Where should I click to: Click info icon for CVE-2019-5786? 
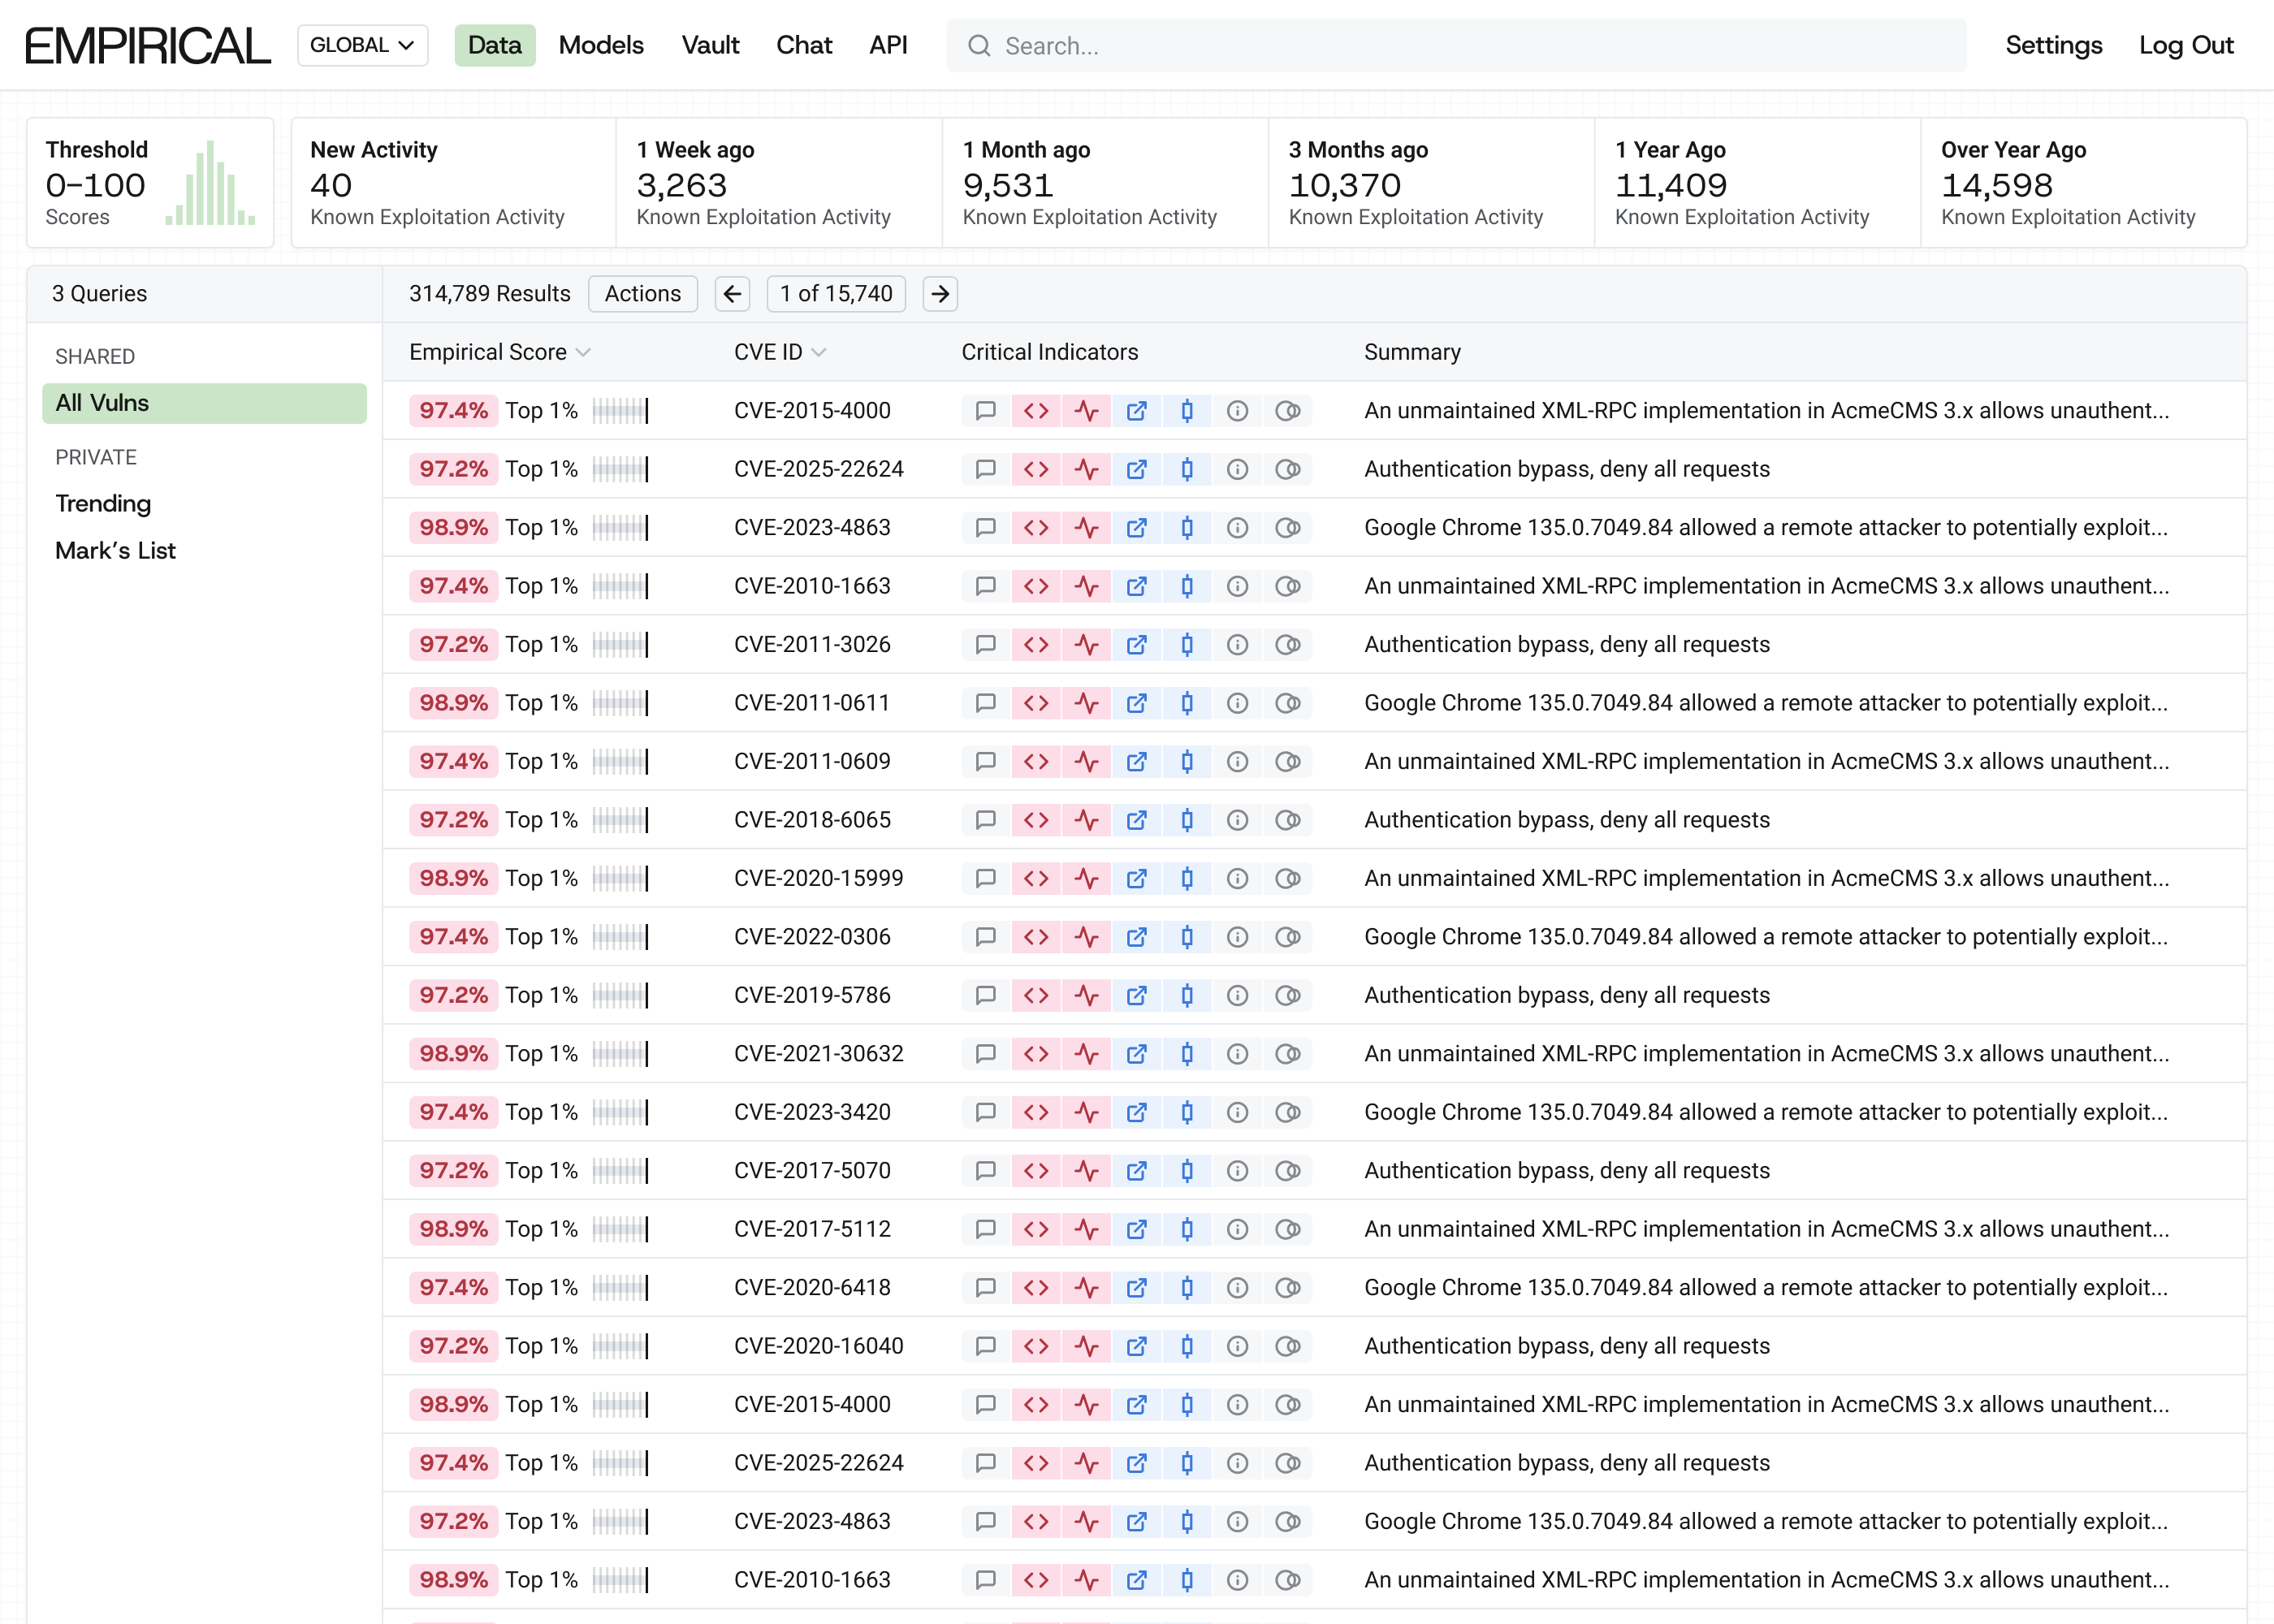point(1237,995)
